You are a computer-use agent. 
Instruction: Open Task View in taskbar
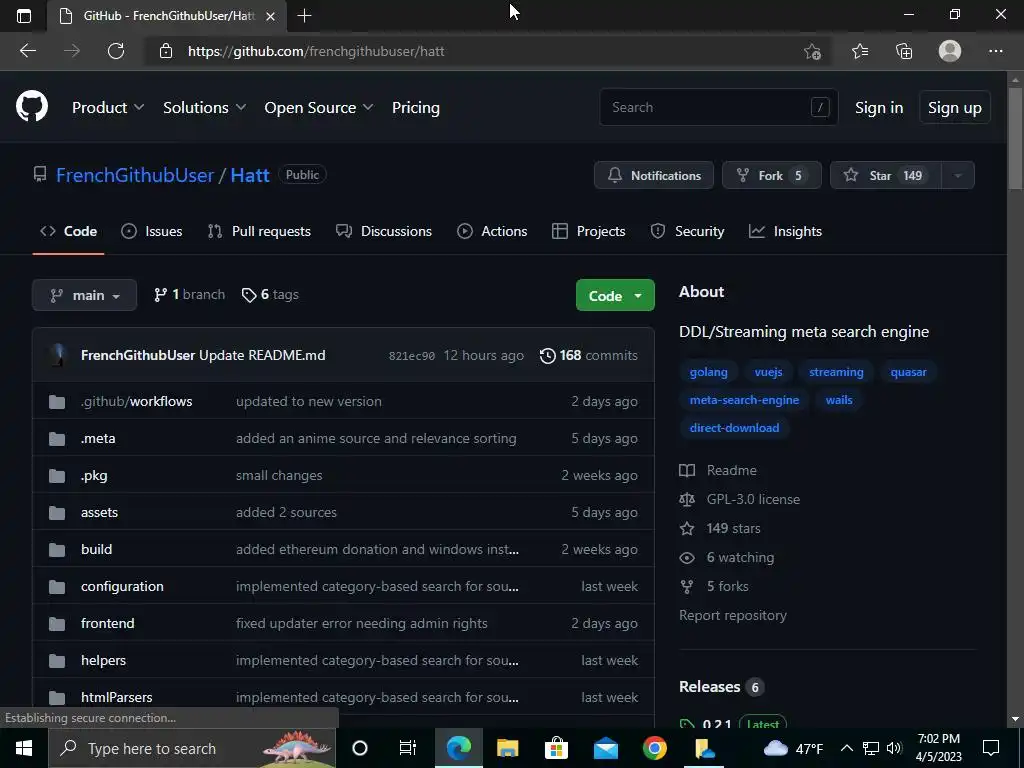[x=408, y=748]
